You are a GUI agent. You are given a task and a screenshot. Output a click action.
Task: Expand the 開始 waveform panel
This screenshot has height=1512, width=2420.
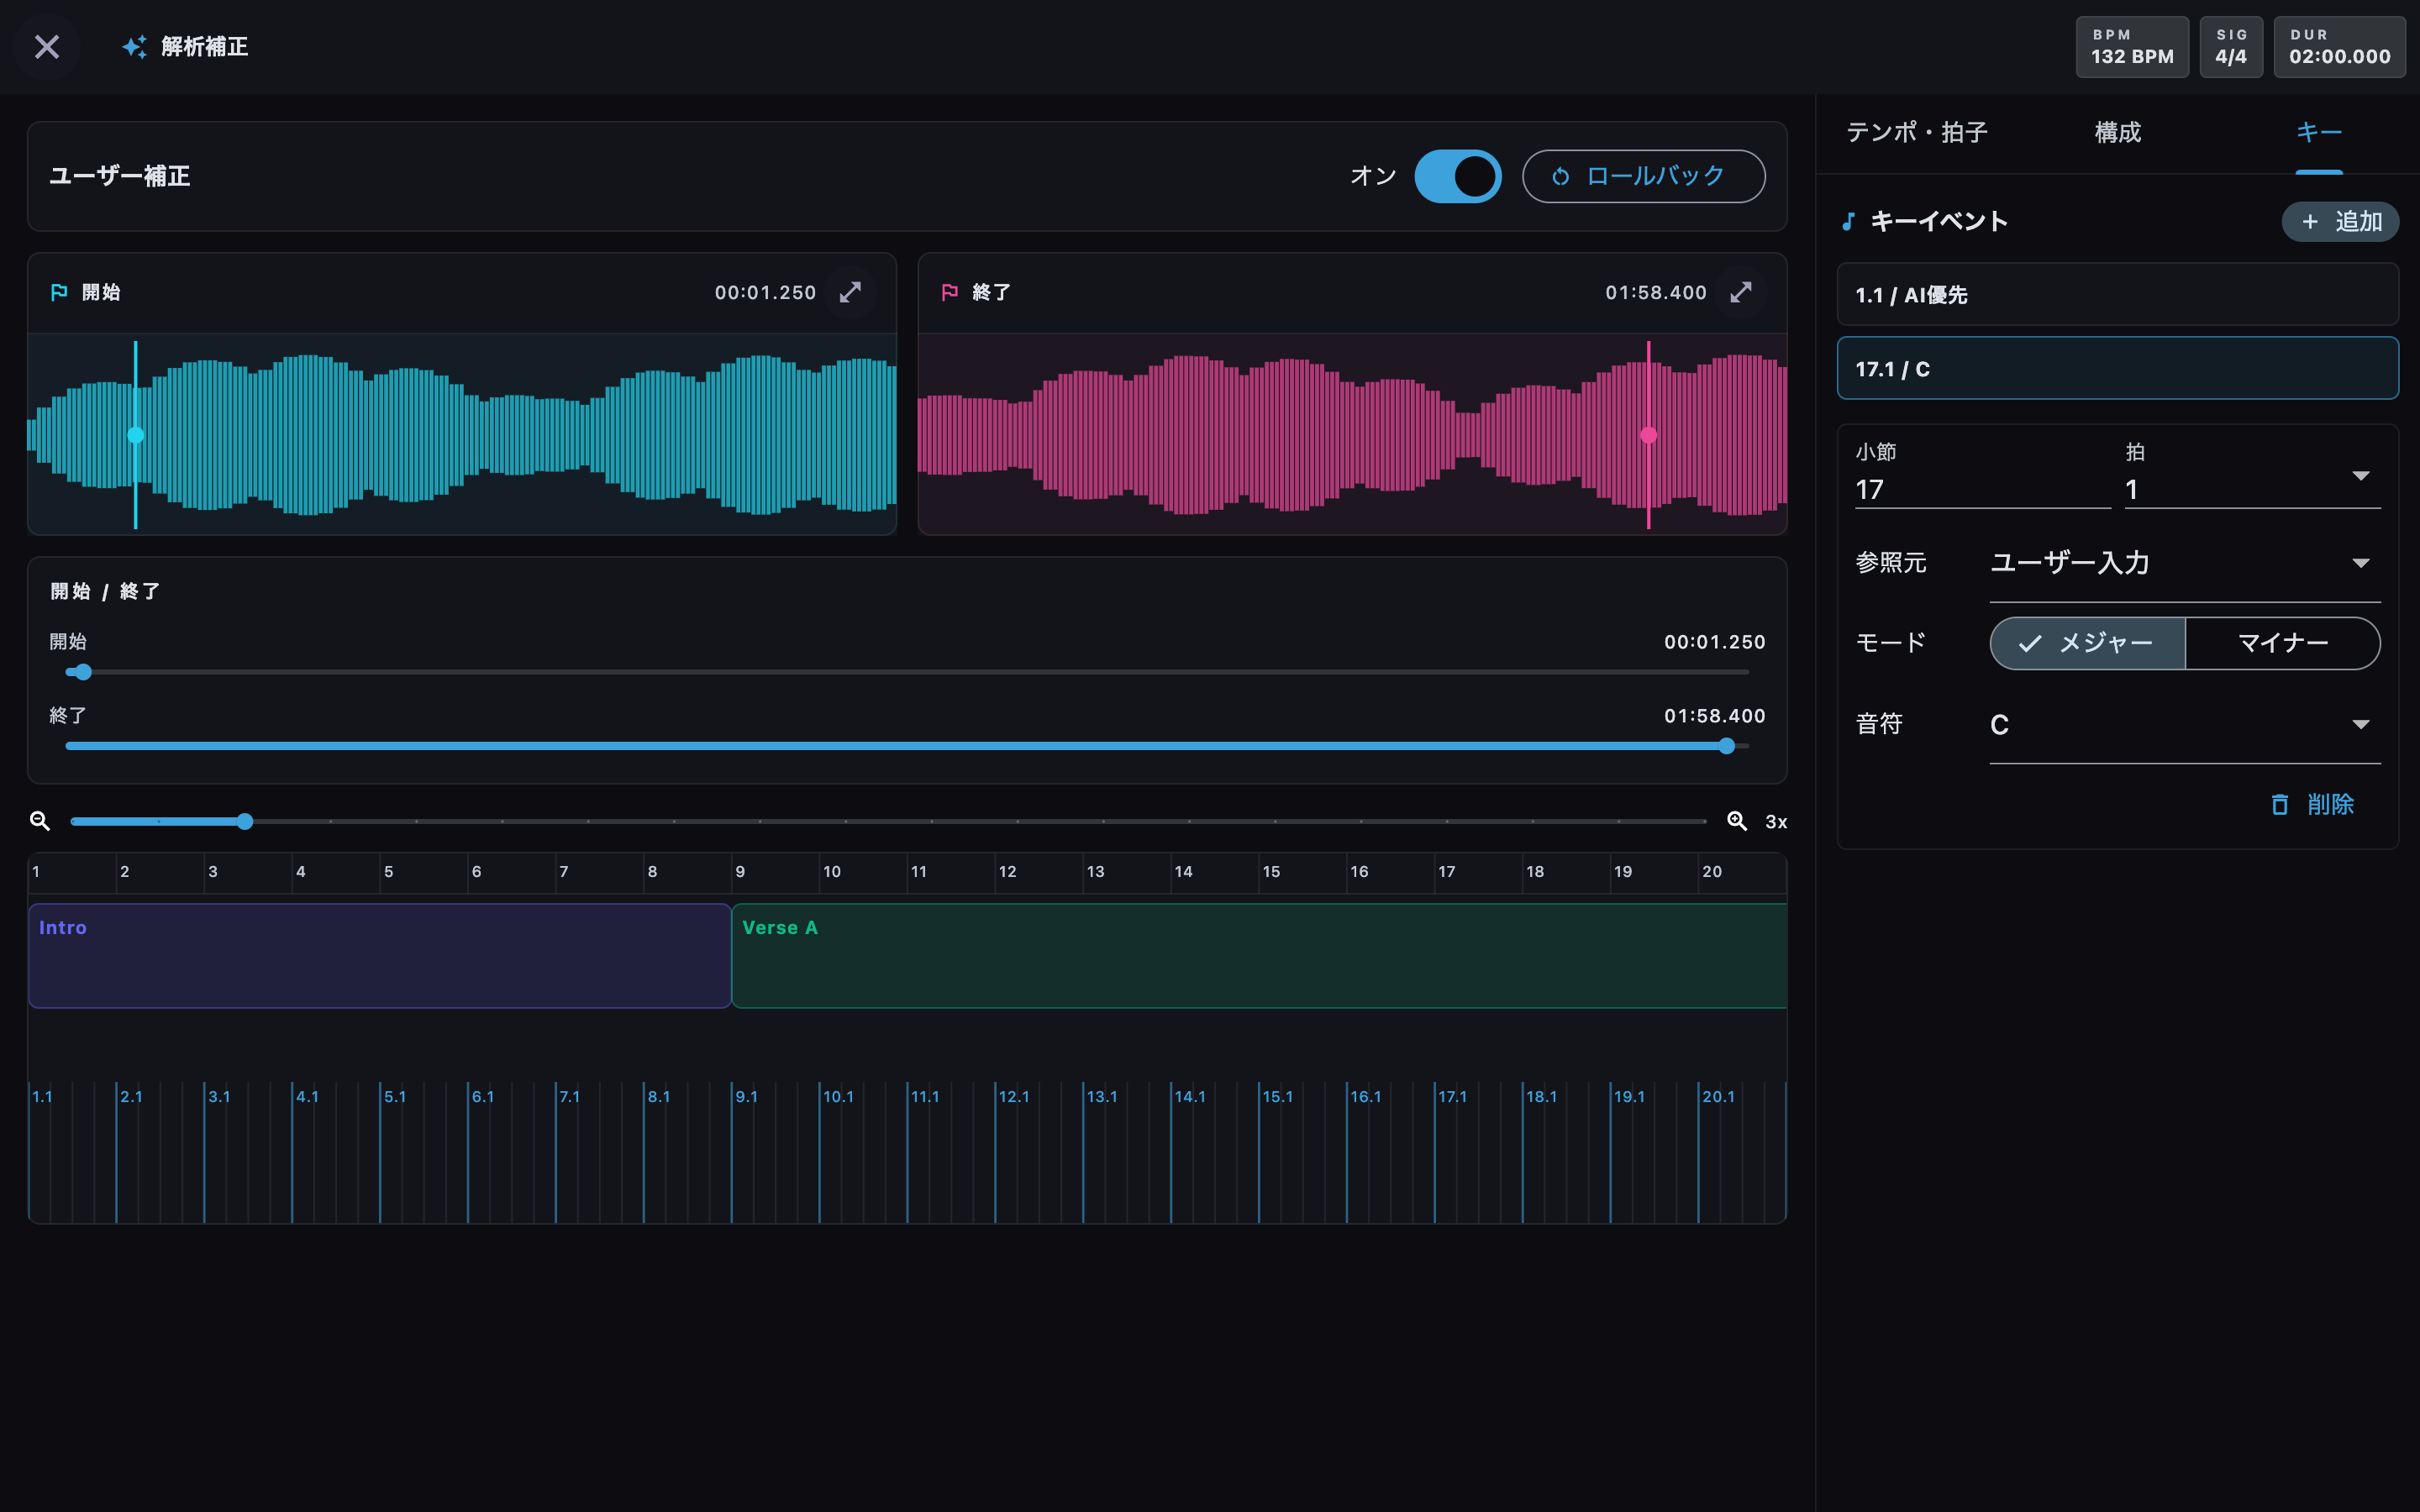click(850, 292)
